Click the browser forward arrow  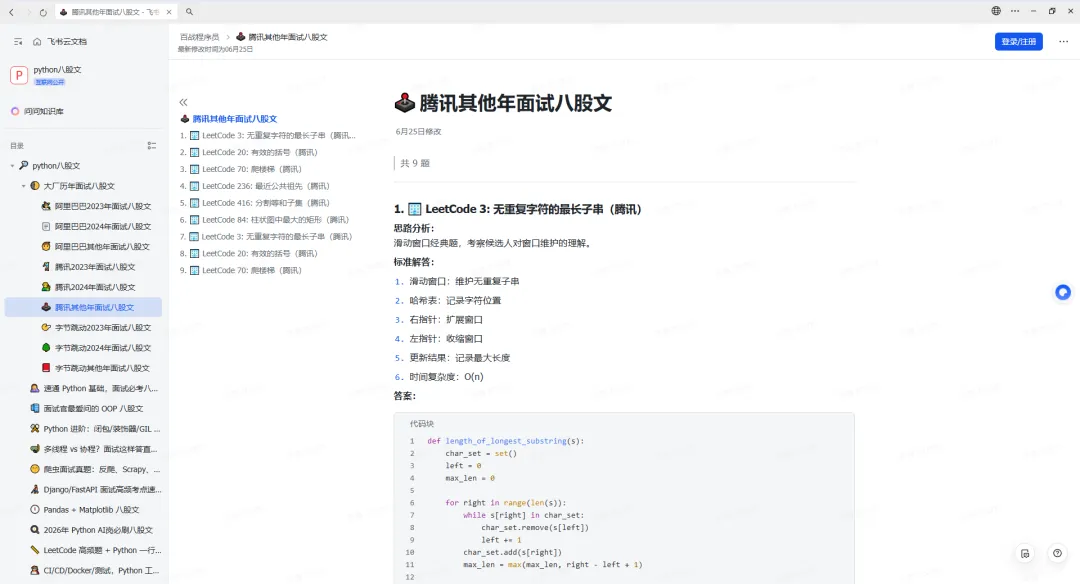point(28,12)
